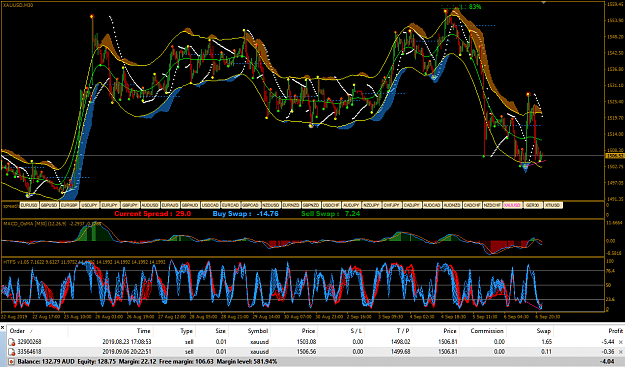625x367 pixels.
Task: Click the profit value -5.44
Action: [608, 342]
